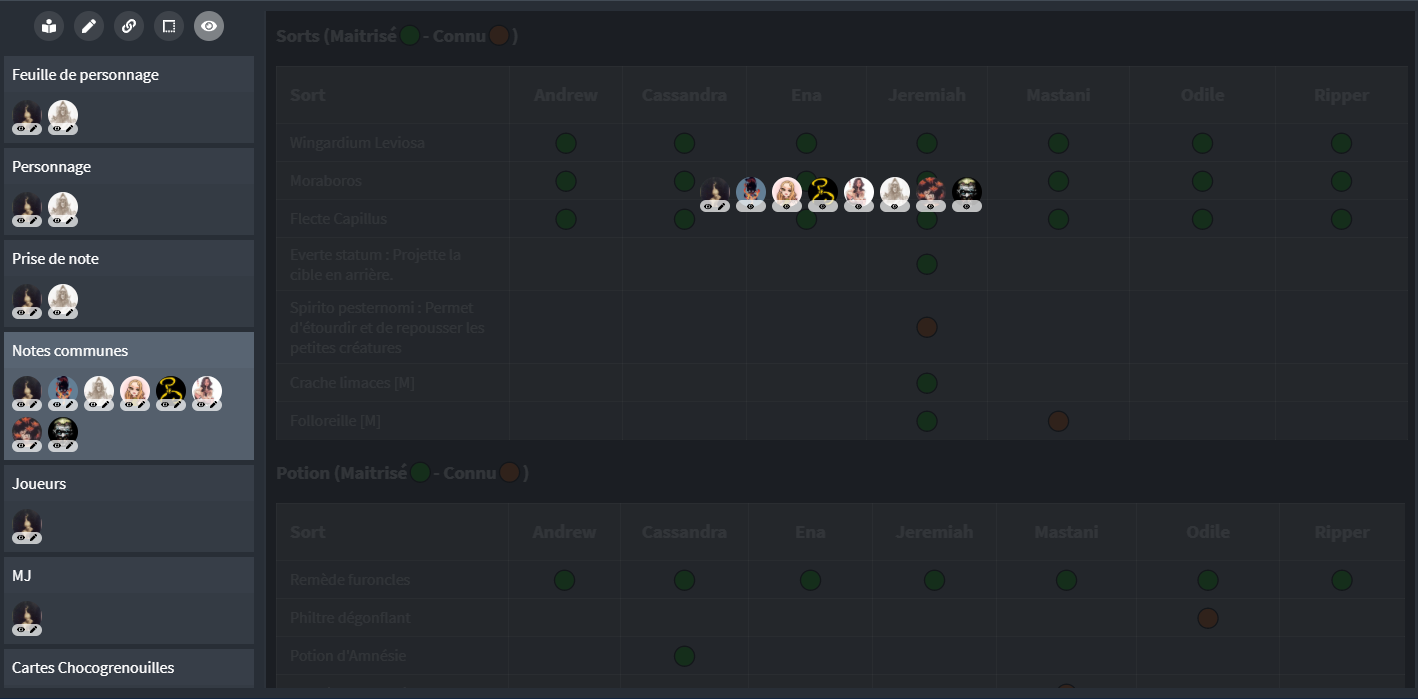Click the blonde girl avatar under Notes communes

pos(135,391)
